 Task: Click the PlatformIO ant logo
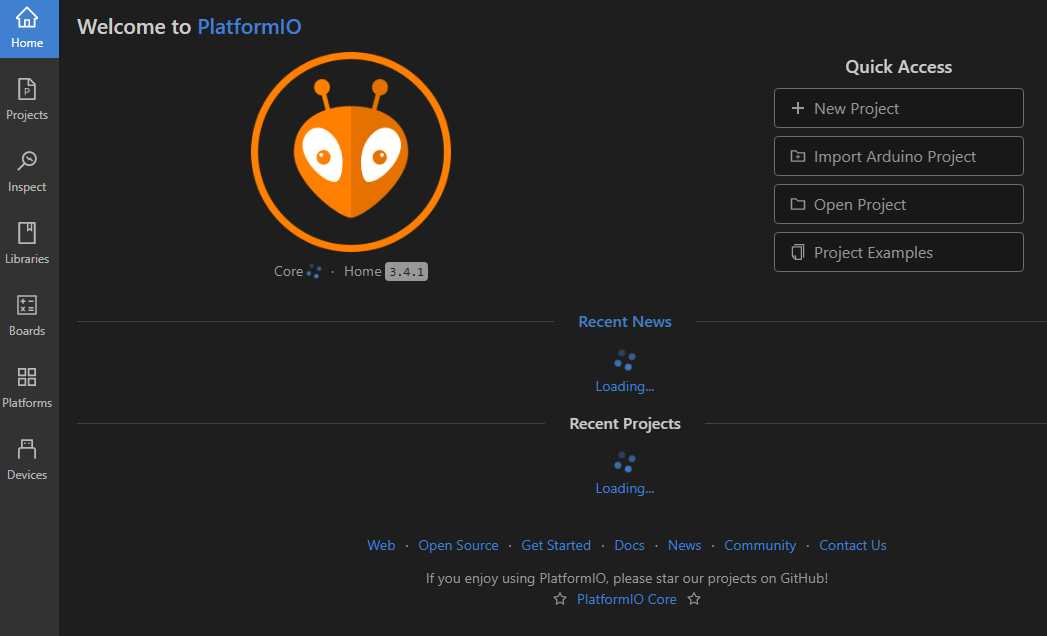(x=351, y=150)
